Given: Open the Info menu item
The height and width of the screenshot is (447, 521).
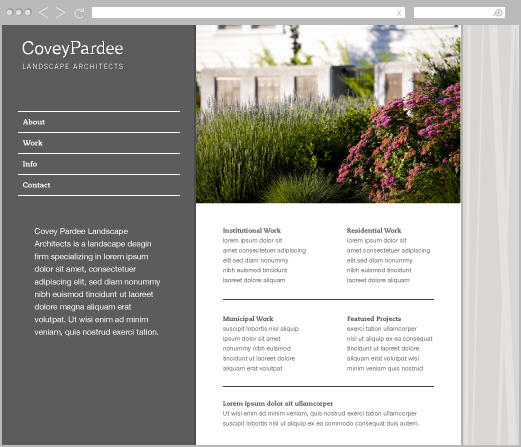Looking at the screenshot, I should tap(99, 164).
